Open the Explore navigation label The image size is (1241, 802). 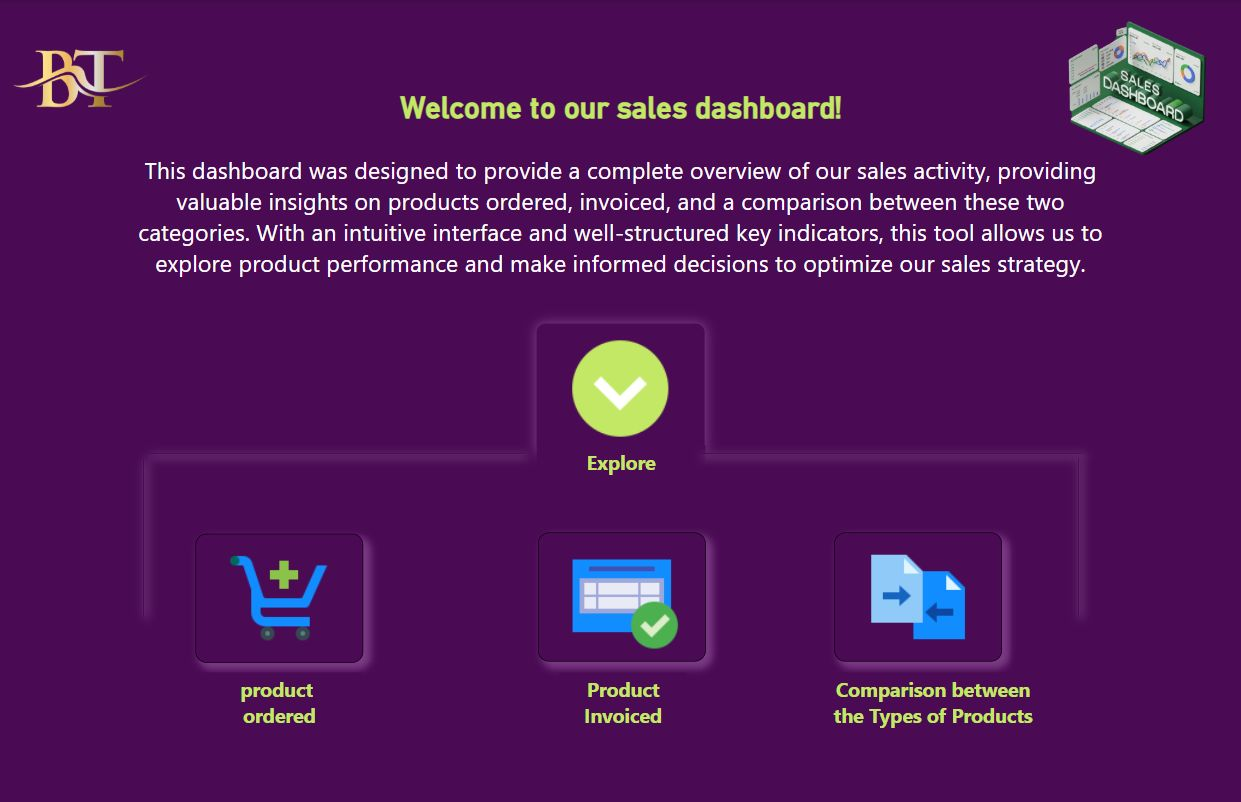tap(620, 463)
